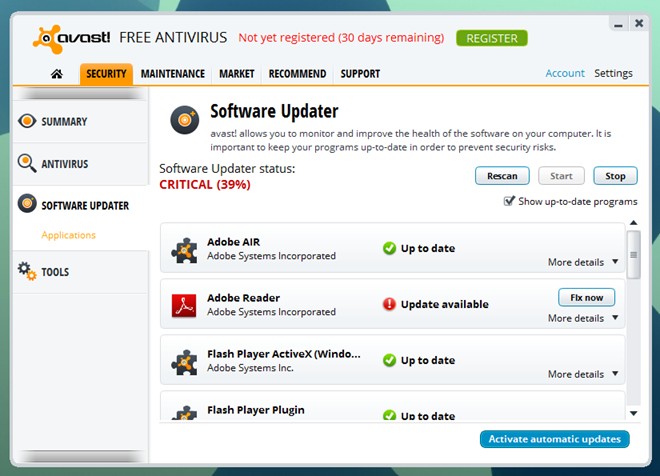Click Activate automatic updates button
Viewport: 660px width, 476px height.
[x=554, y=439]
